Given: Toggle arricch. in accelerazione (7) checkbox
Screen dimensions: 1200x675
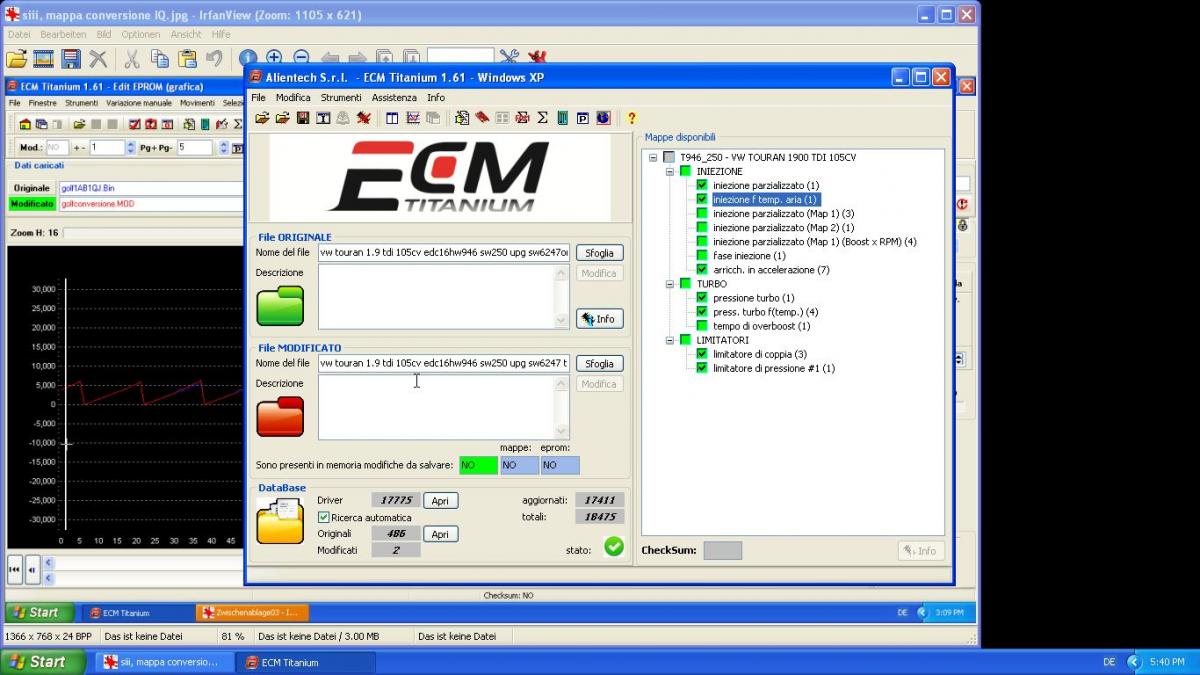Looking at the screenshot, I should coord(702,269).
